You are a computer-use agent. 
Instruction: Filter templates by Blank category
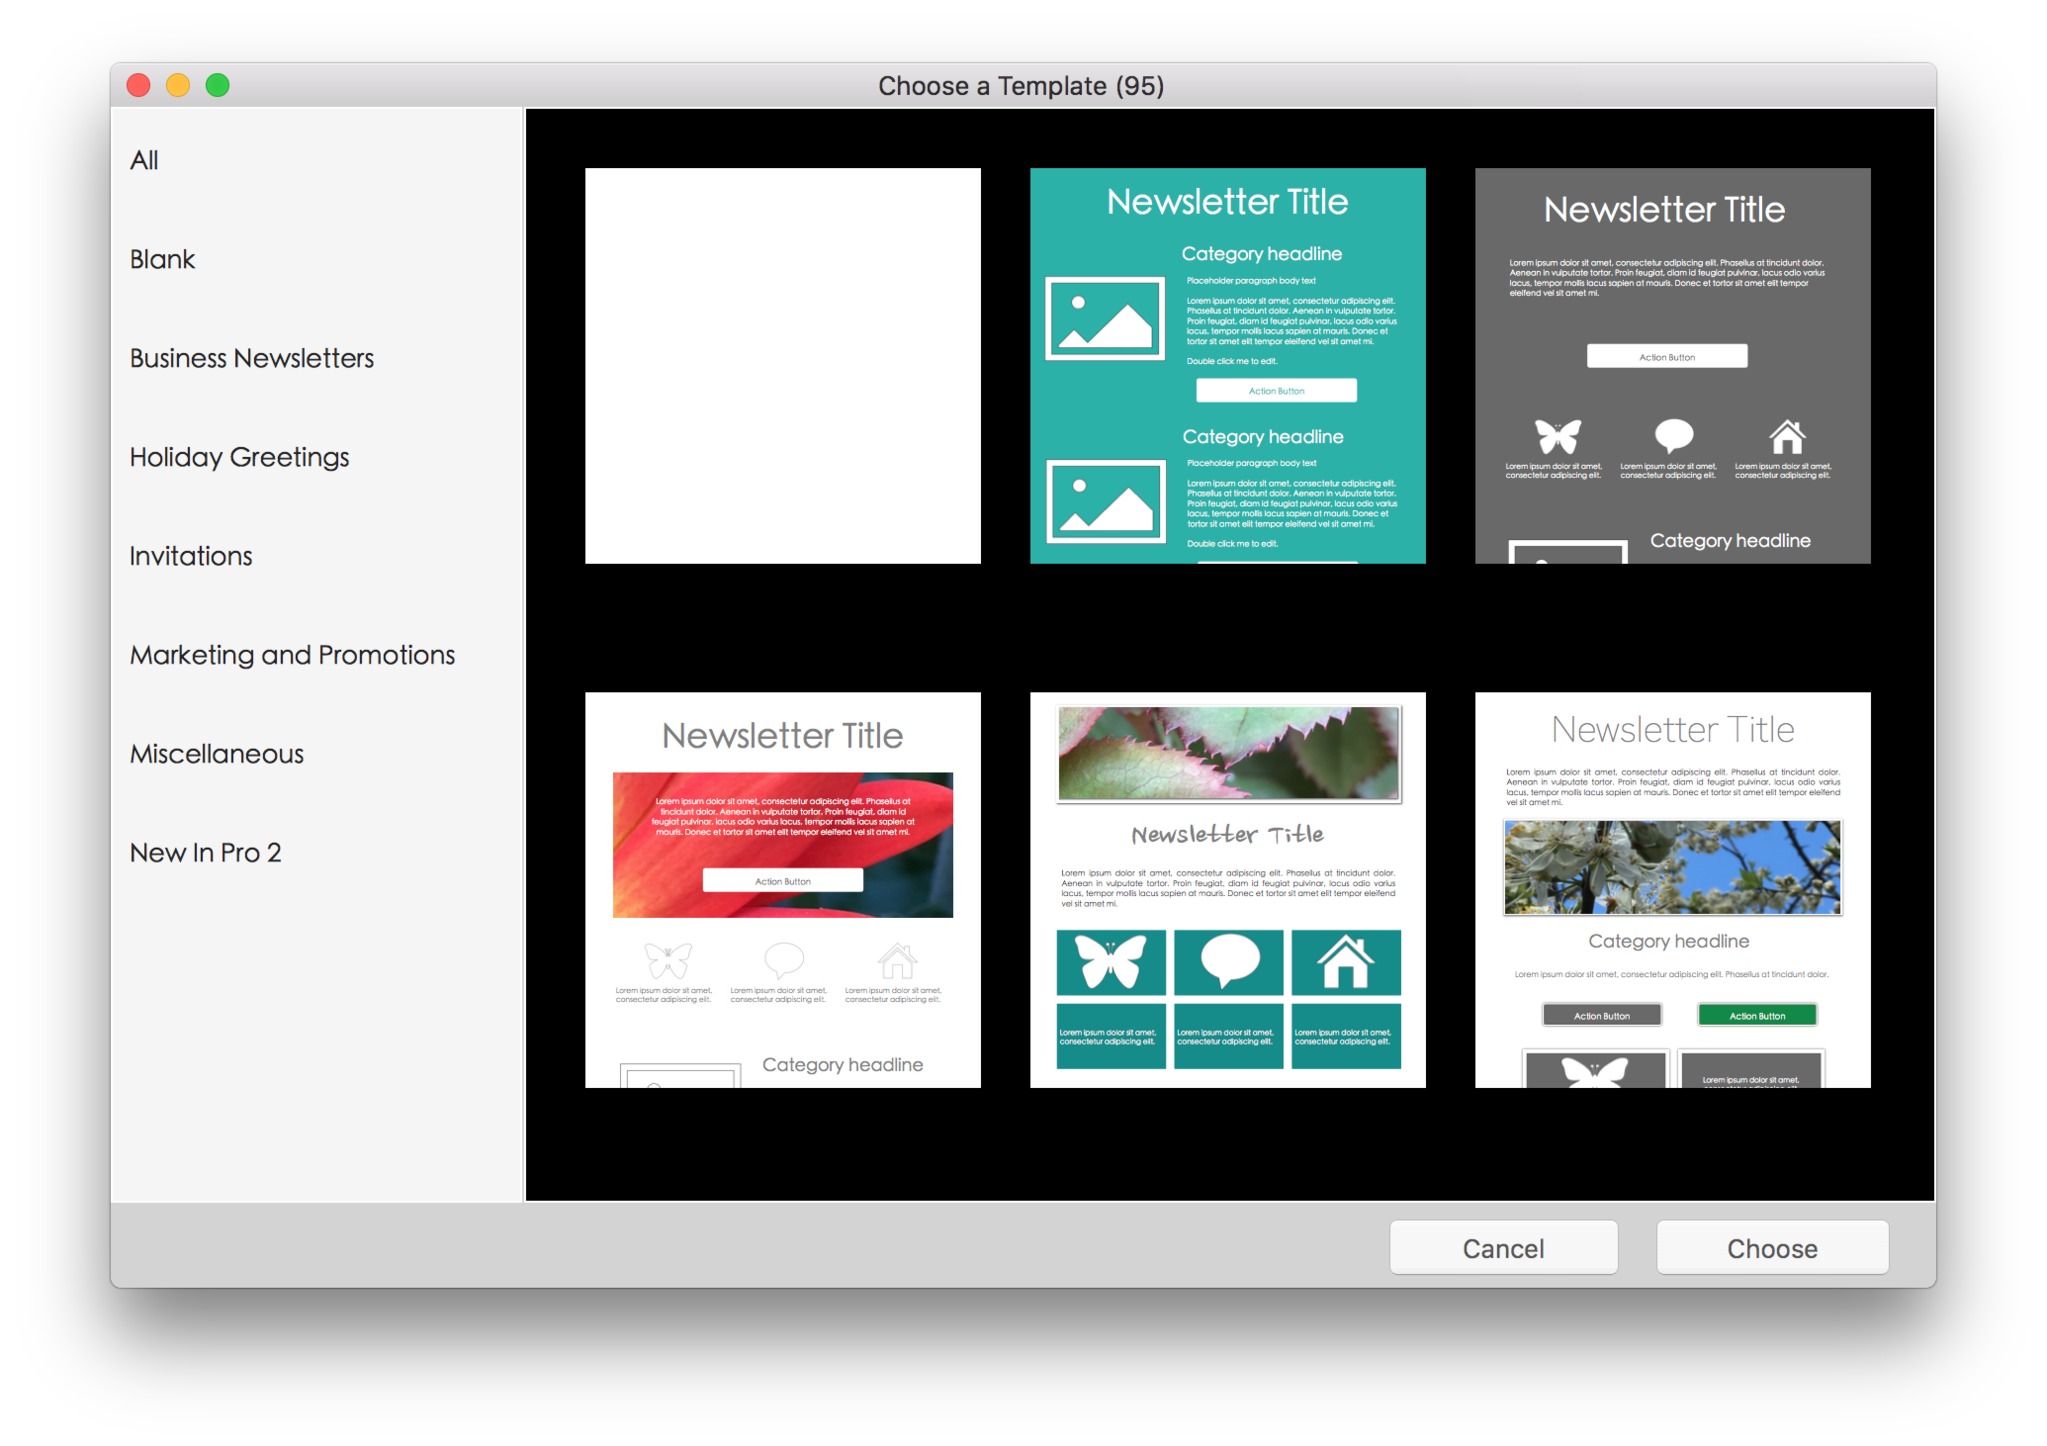[162, 259]
